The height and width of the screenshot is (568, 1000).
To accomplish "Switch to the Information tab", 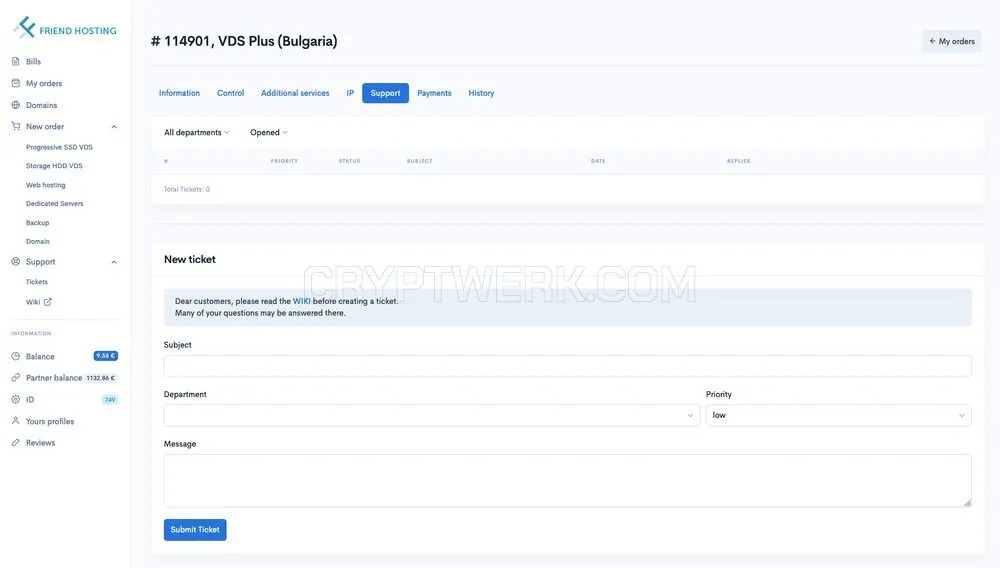I will 179,93.
